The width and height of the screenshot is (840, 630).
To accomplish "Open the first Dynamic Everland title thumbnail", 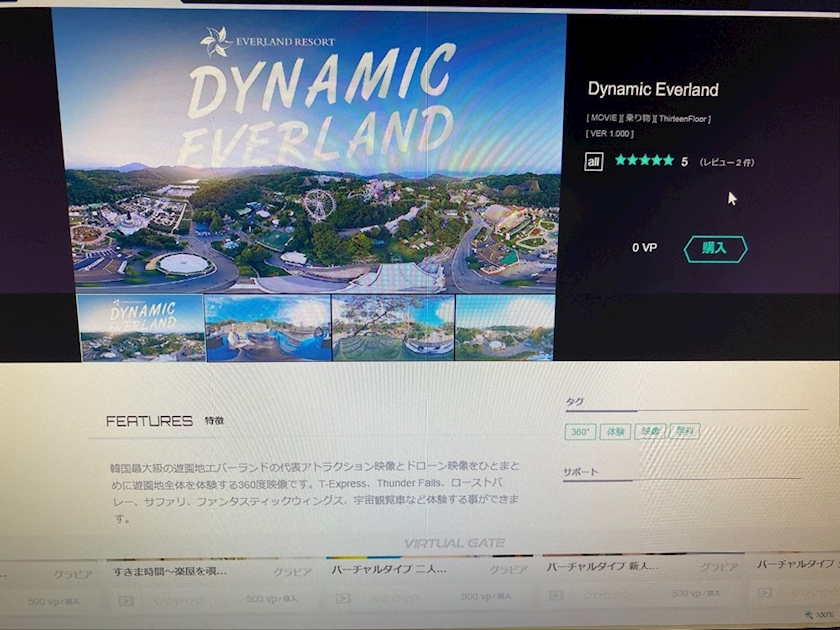I will coord(141,328).
